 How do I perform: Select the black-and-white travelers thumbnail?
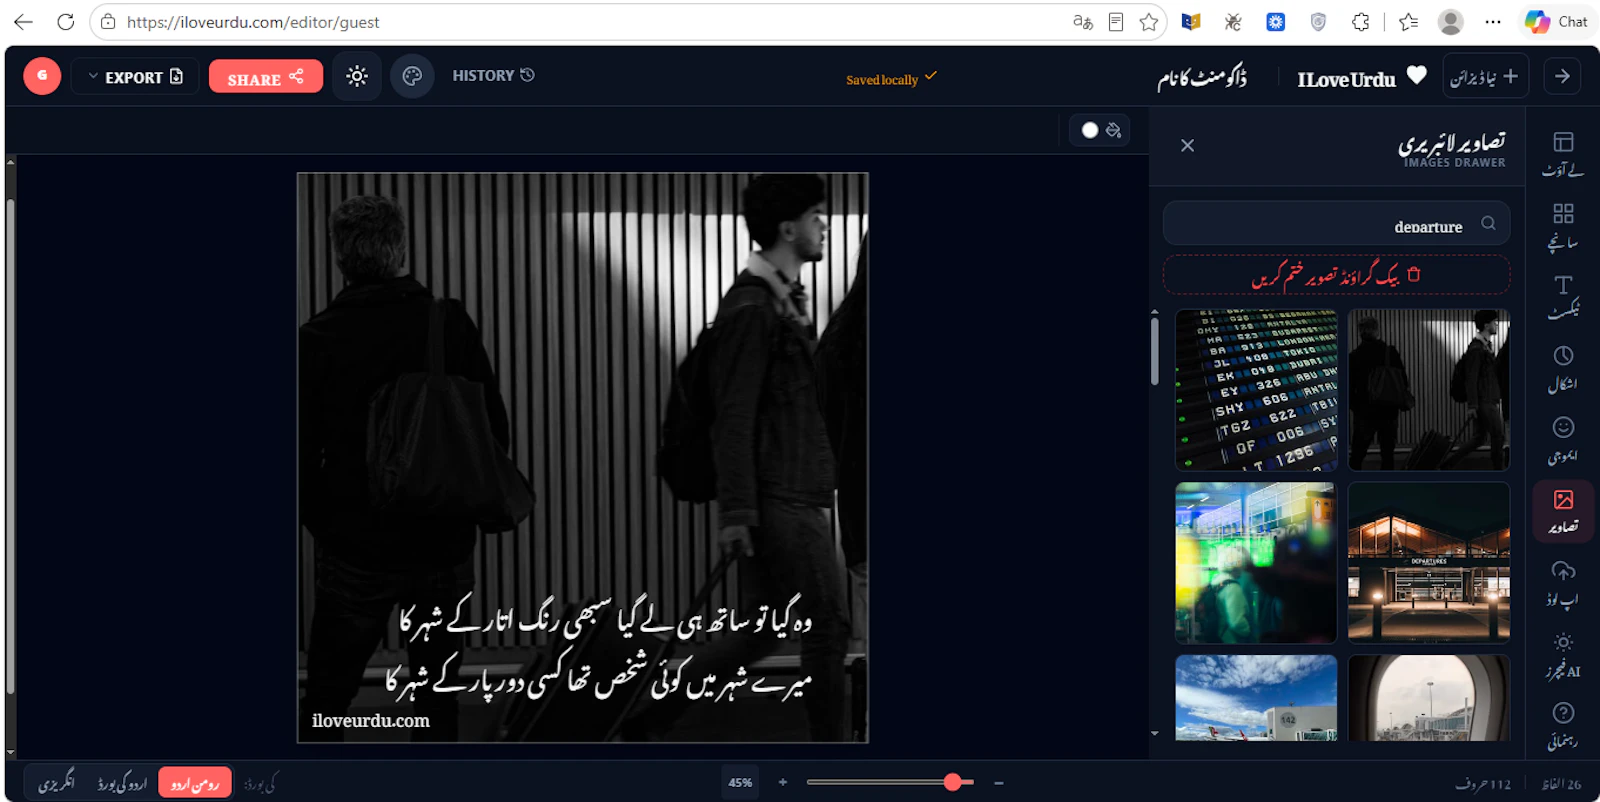click(x=1429, y=390)
